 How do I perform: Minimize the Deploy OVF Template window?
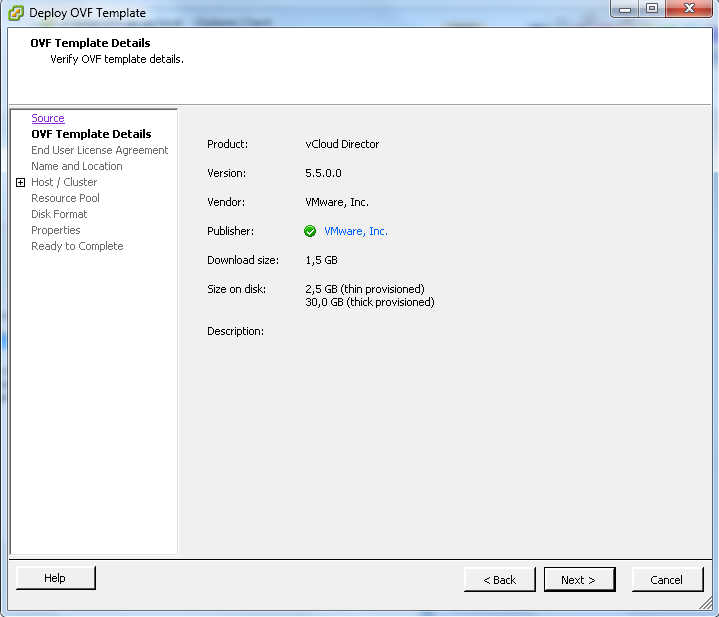click(x=625, y=9)
